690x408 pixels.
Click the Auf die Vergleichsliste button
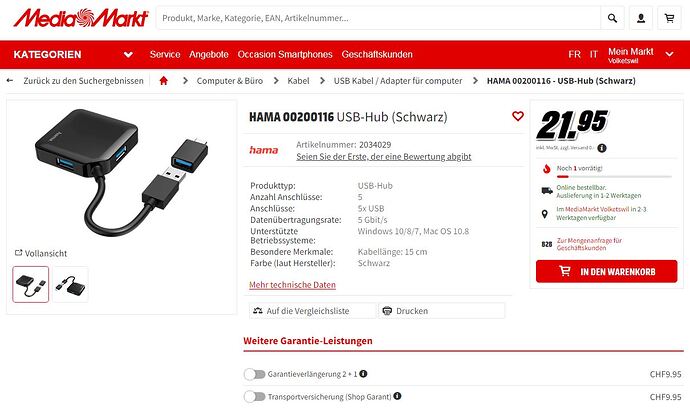tap(312, 311)
